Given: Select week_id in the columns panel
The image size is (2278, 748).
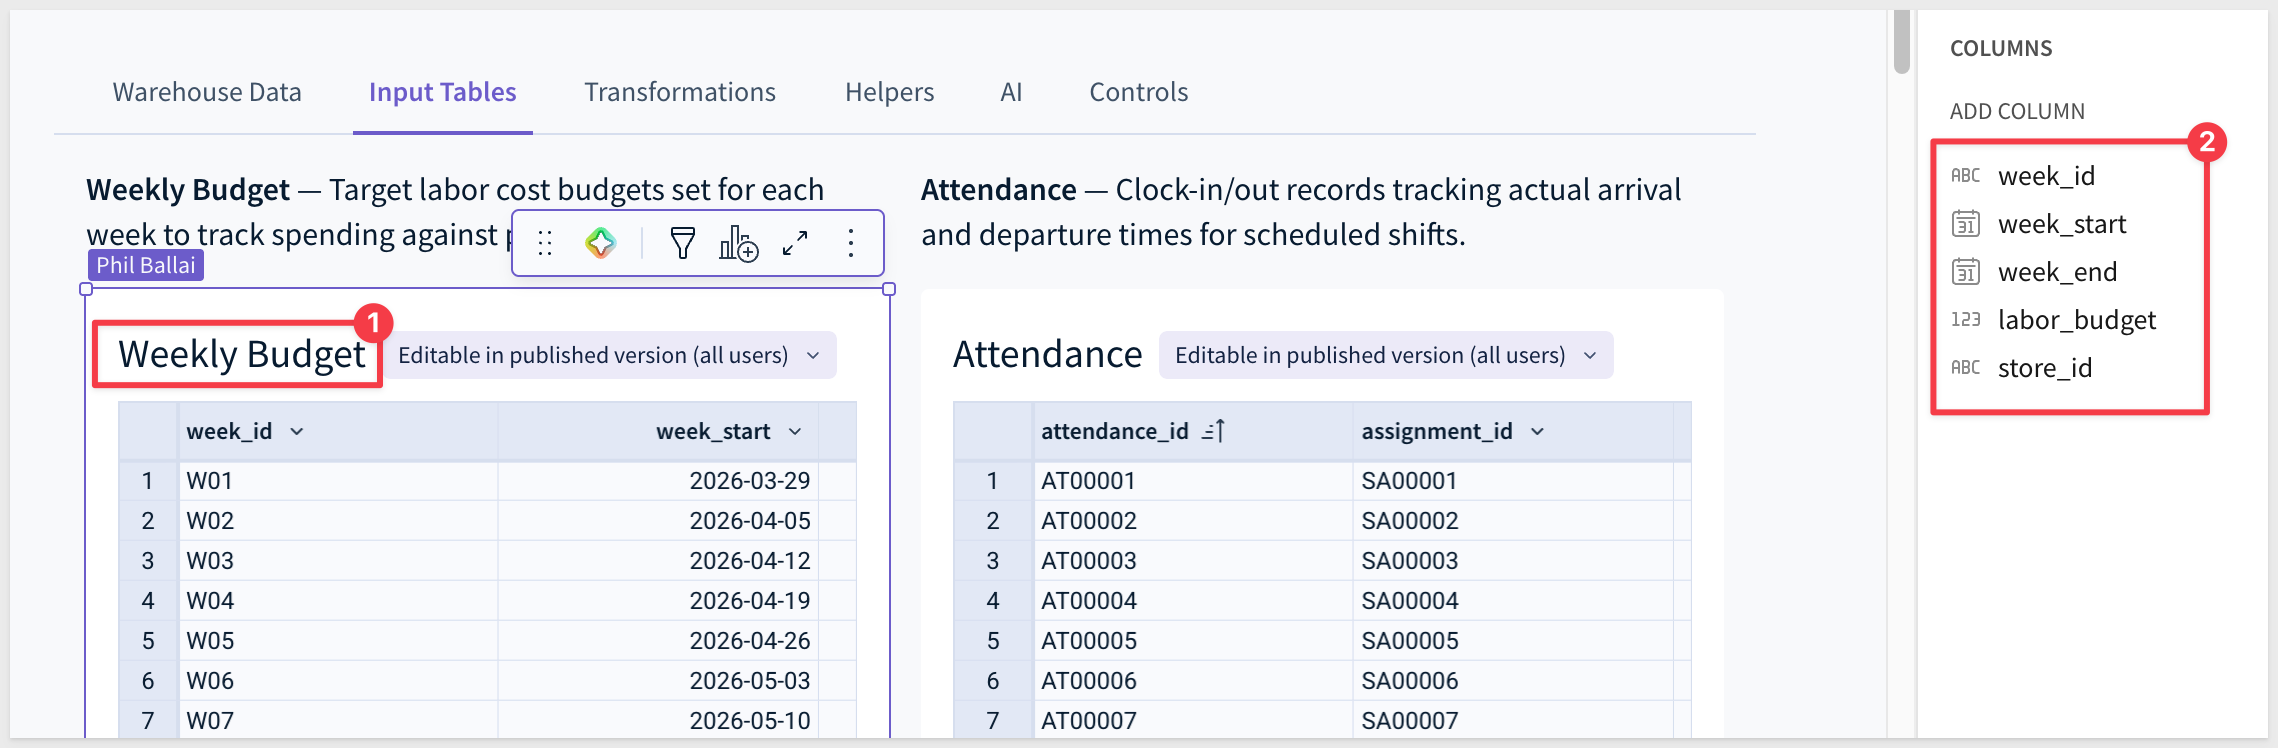Looking at the screenshot, I should [2047, 176].
